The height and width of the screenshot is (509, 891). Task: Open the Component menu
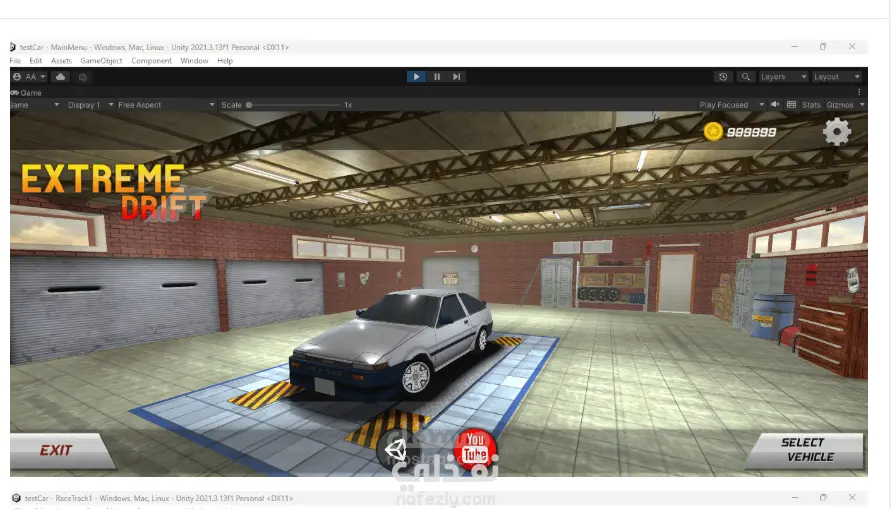point(151,61)
